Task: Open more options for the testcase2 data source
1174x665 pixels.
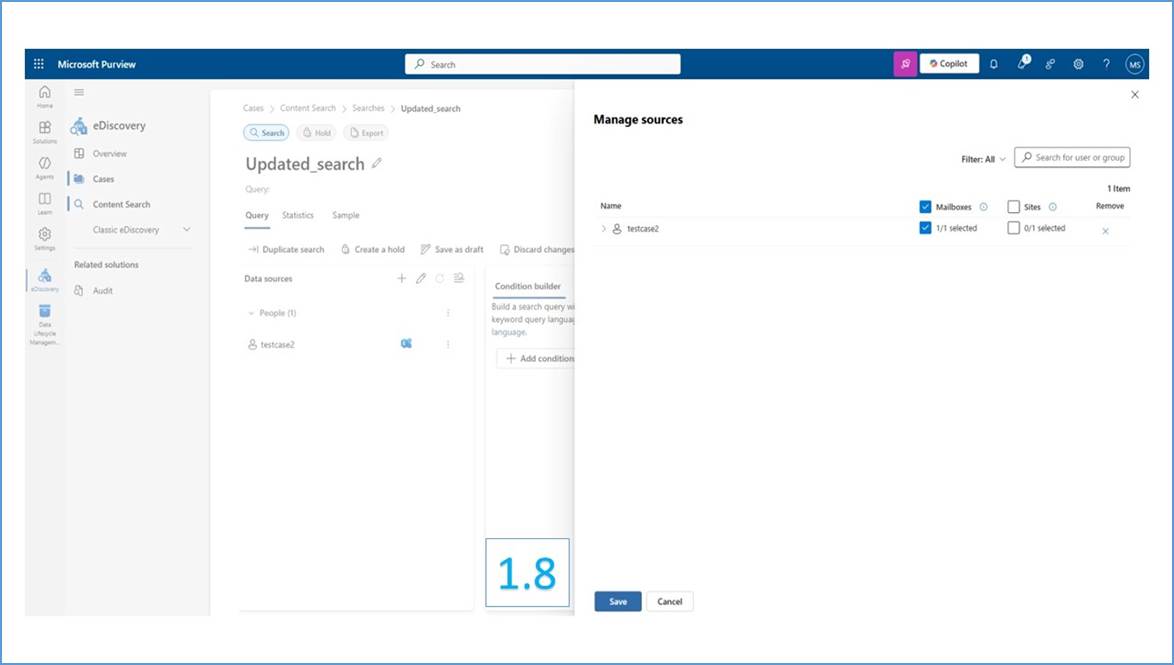Action: (448, 344)
